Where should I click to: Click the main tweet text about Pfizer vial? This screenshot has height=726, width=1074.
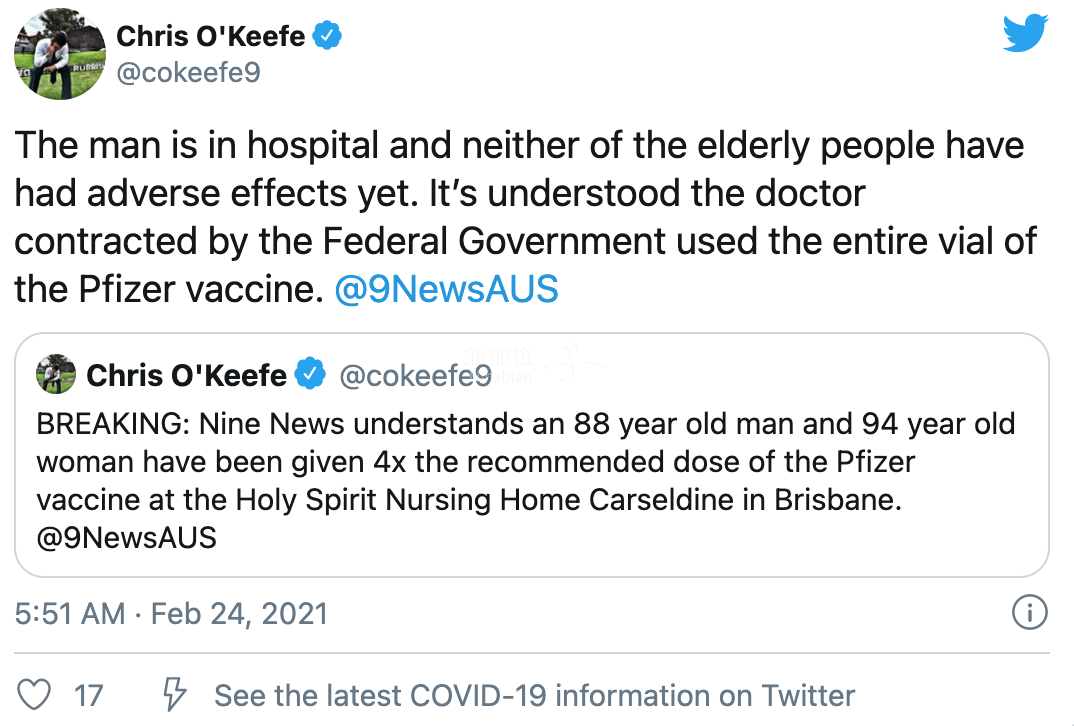click(x=525, y=217)
